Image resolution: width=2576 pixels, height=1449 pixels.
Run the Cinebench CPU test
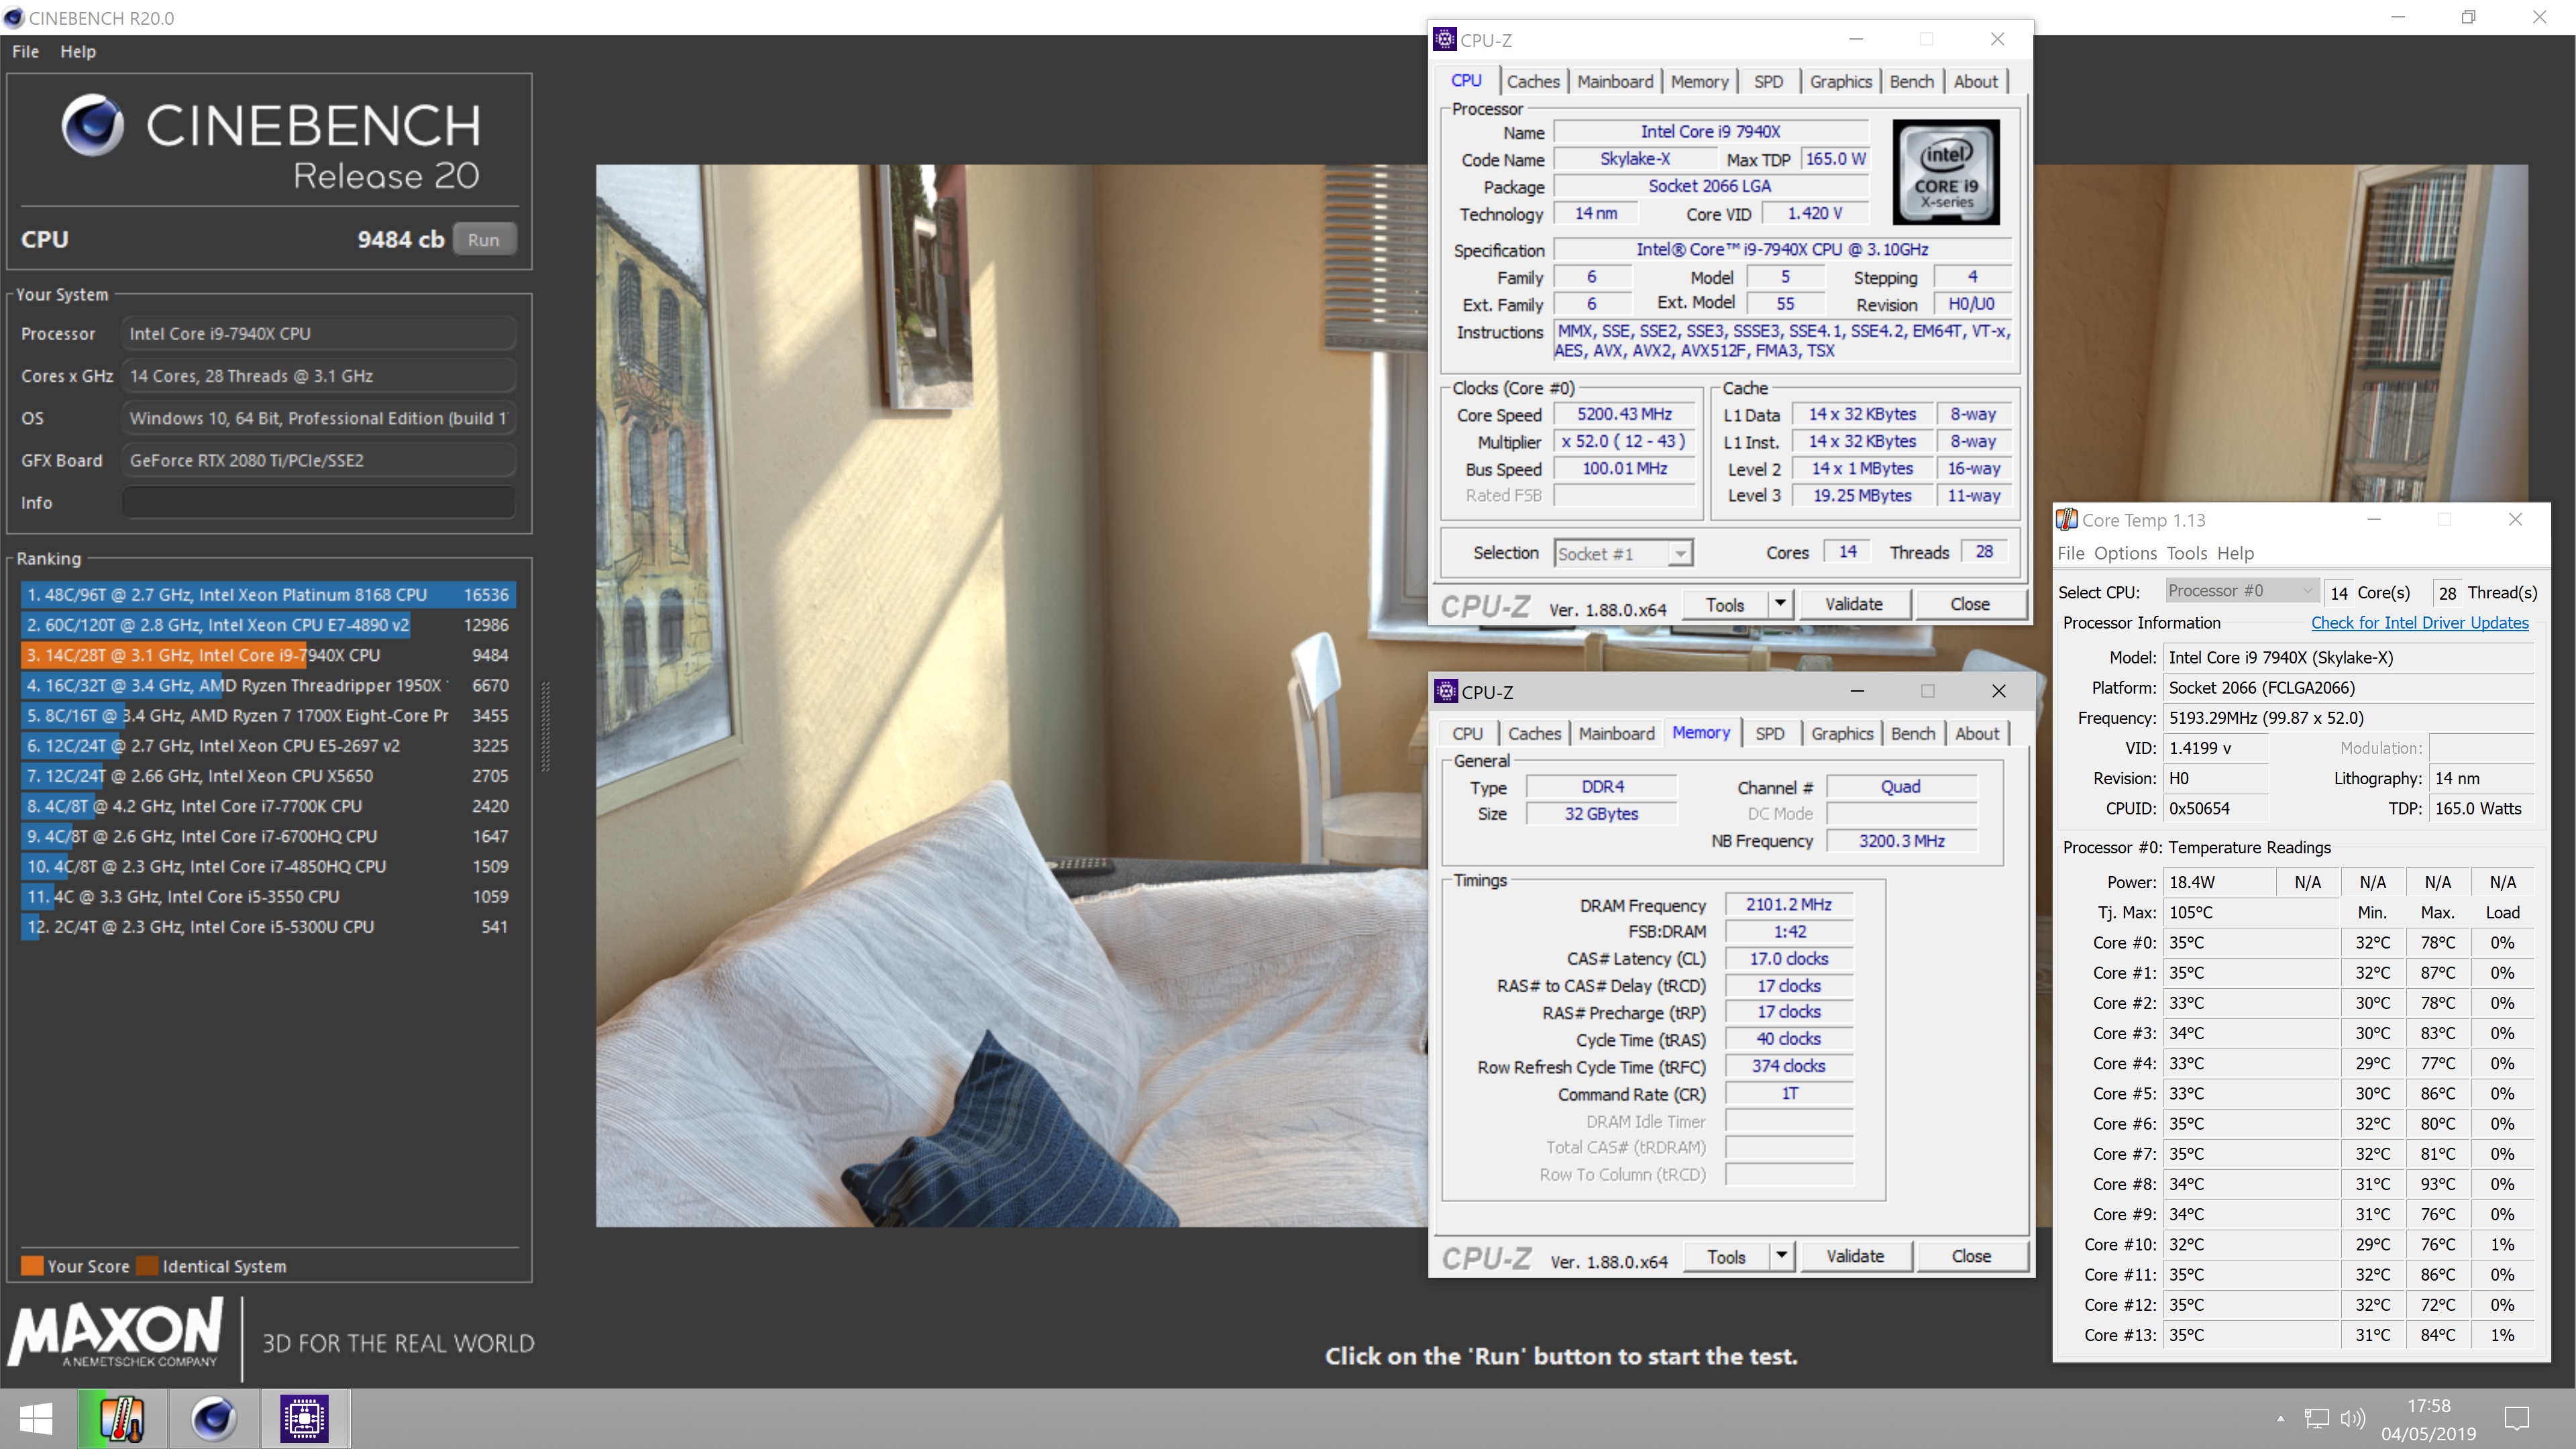(x=483, y=240)
